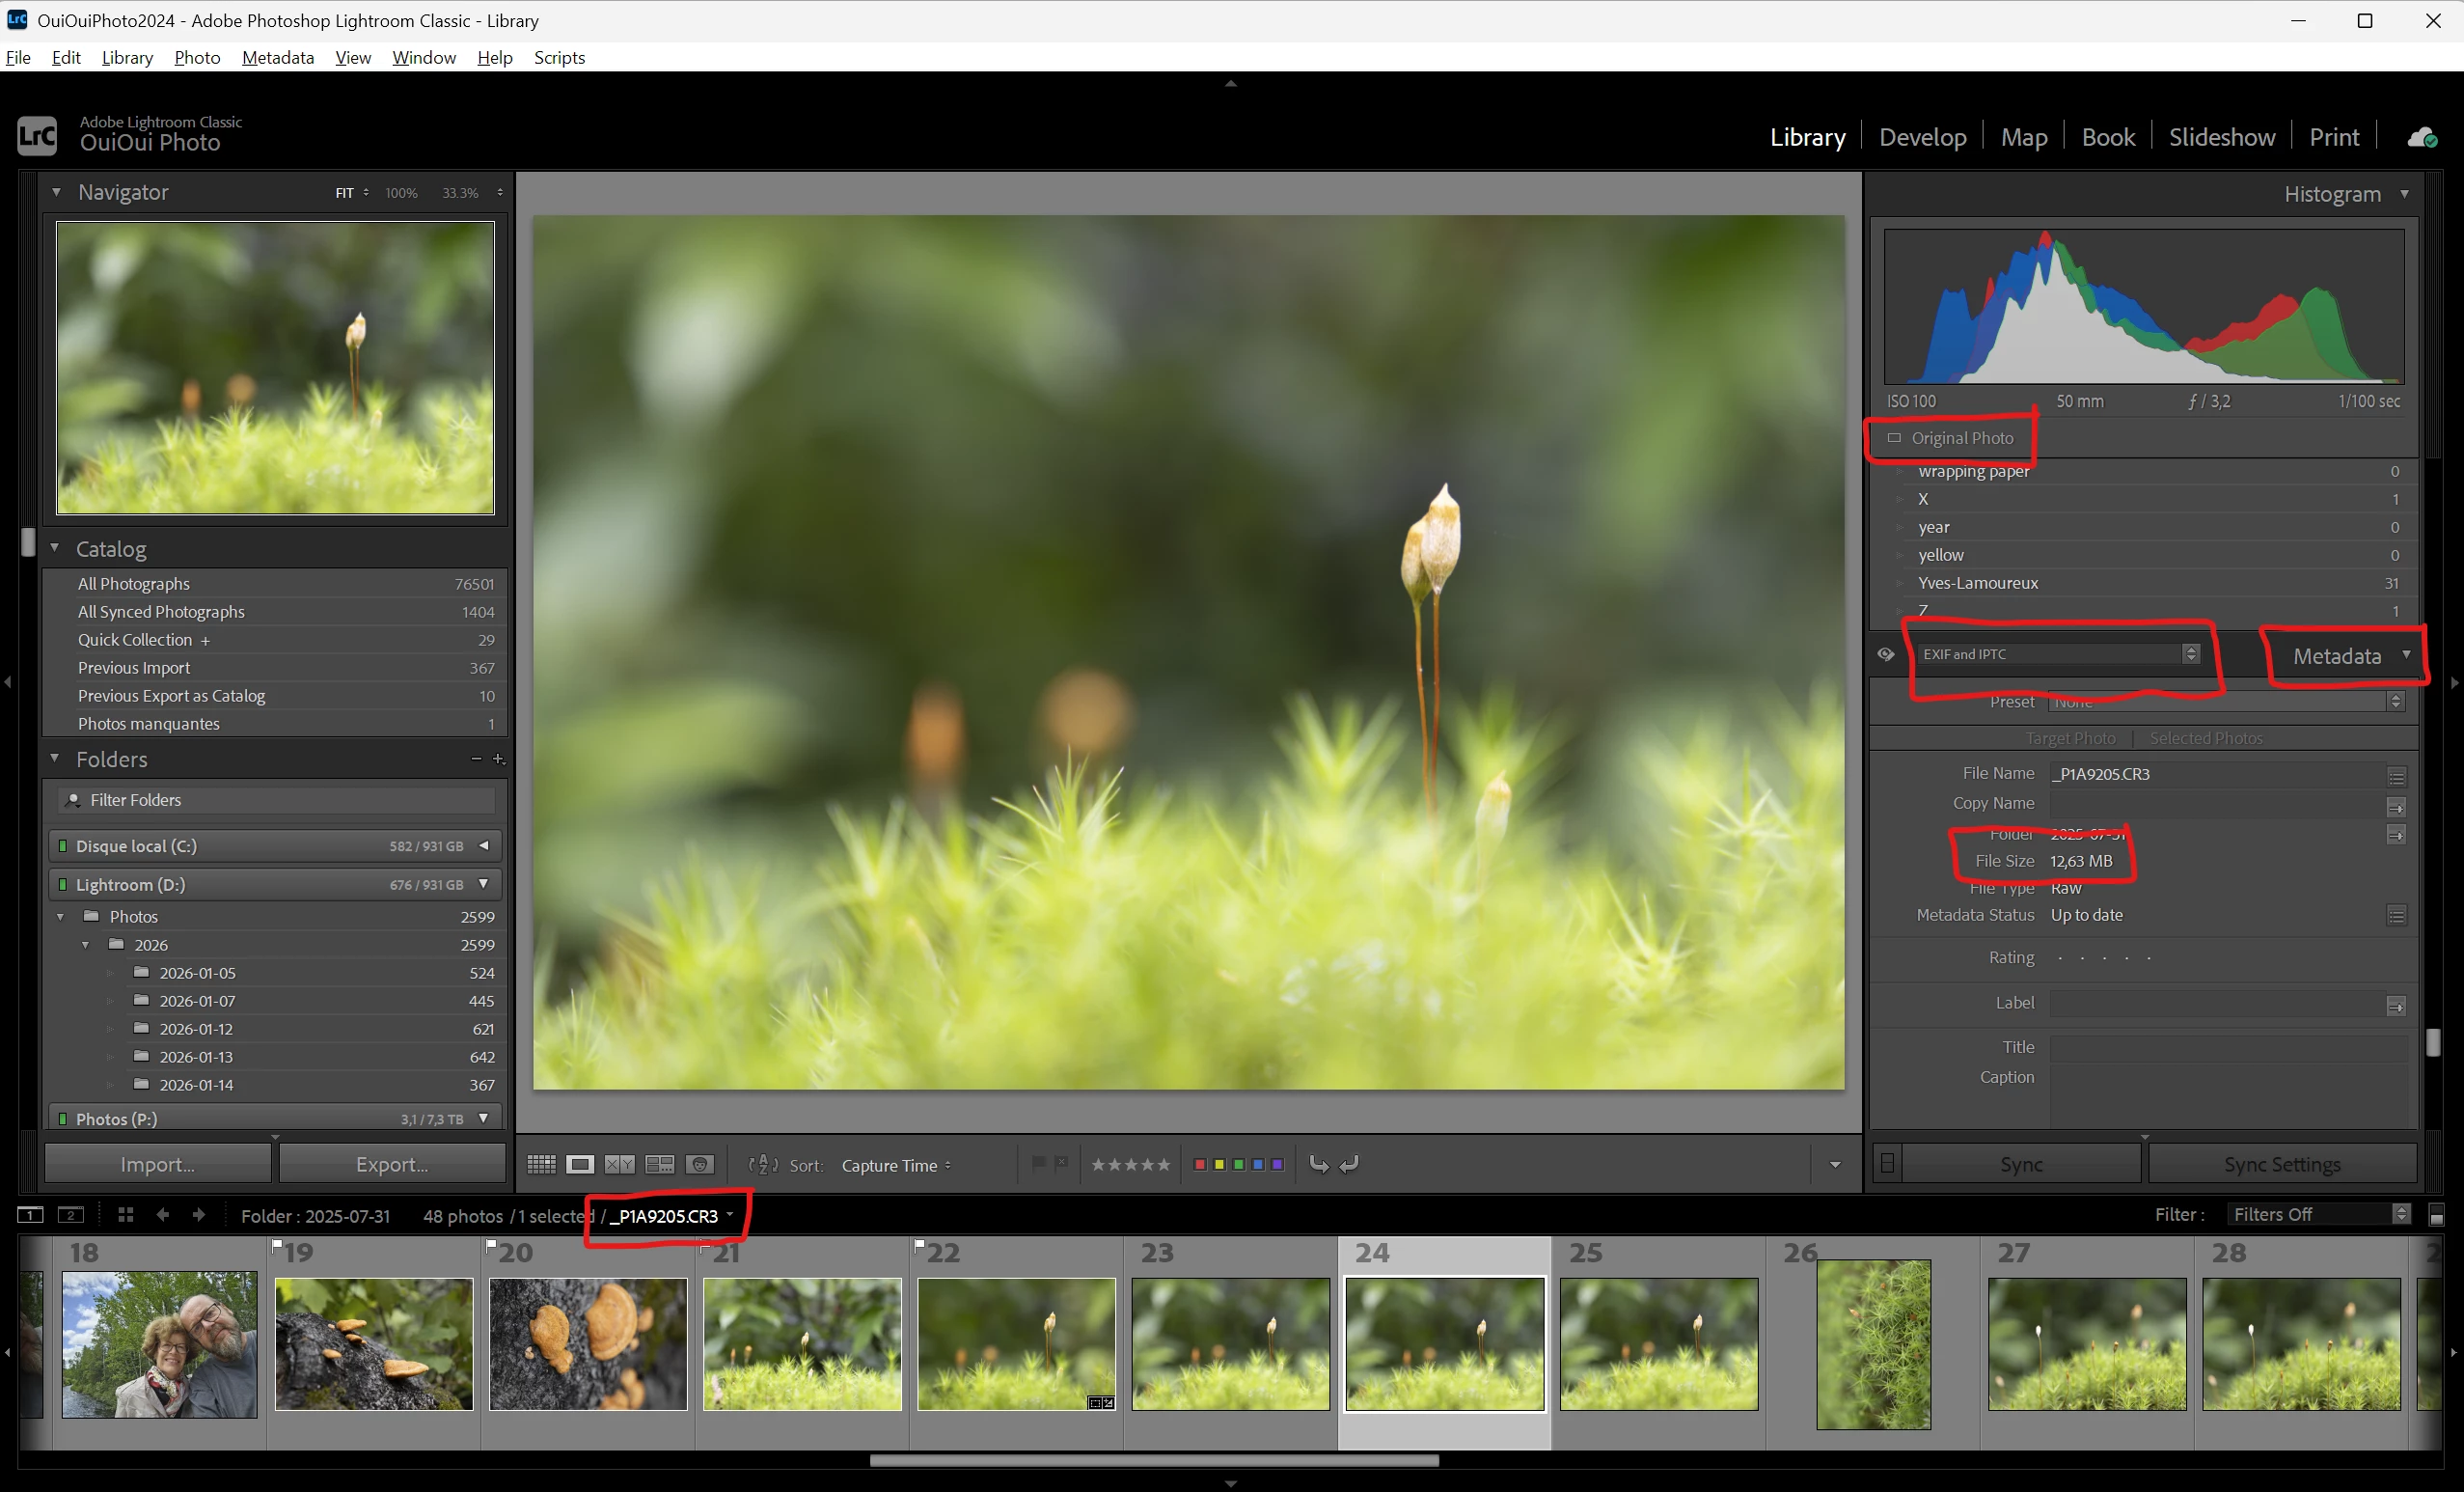
Task: Click the second monitor window icon
Action: (70, 1215)
